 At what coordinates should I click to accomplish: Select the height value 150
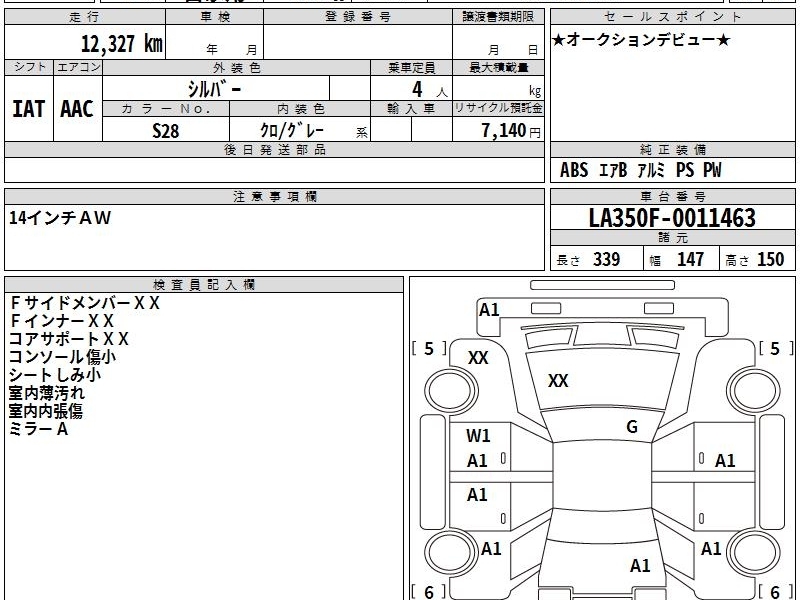click(770, 260)
